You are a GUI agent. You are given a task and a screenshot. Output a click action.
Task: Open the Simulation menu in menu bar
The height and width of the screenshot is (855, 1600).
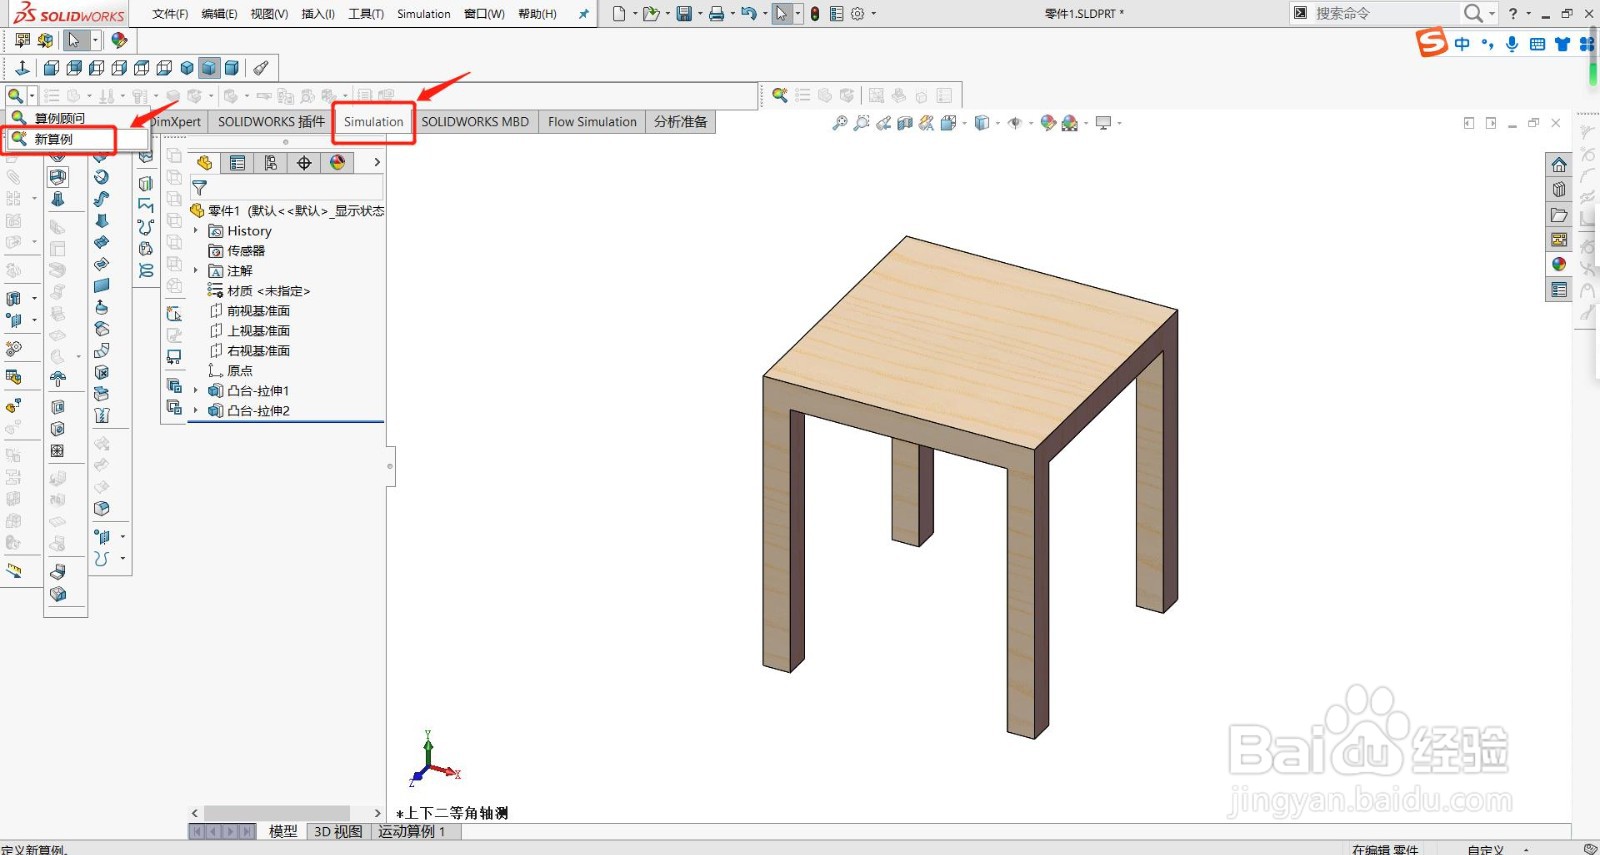[x=424, y=14]
